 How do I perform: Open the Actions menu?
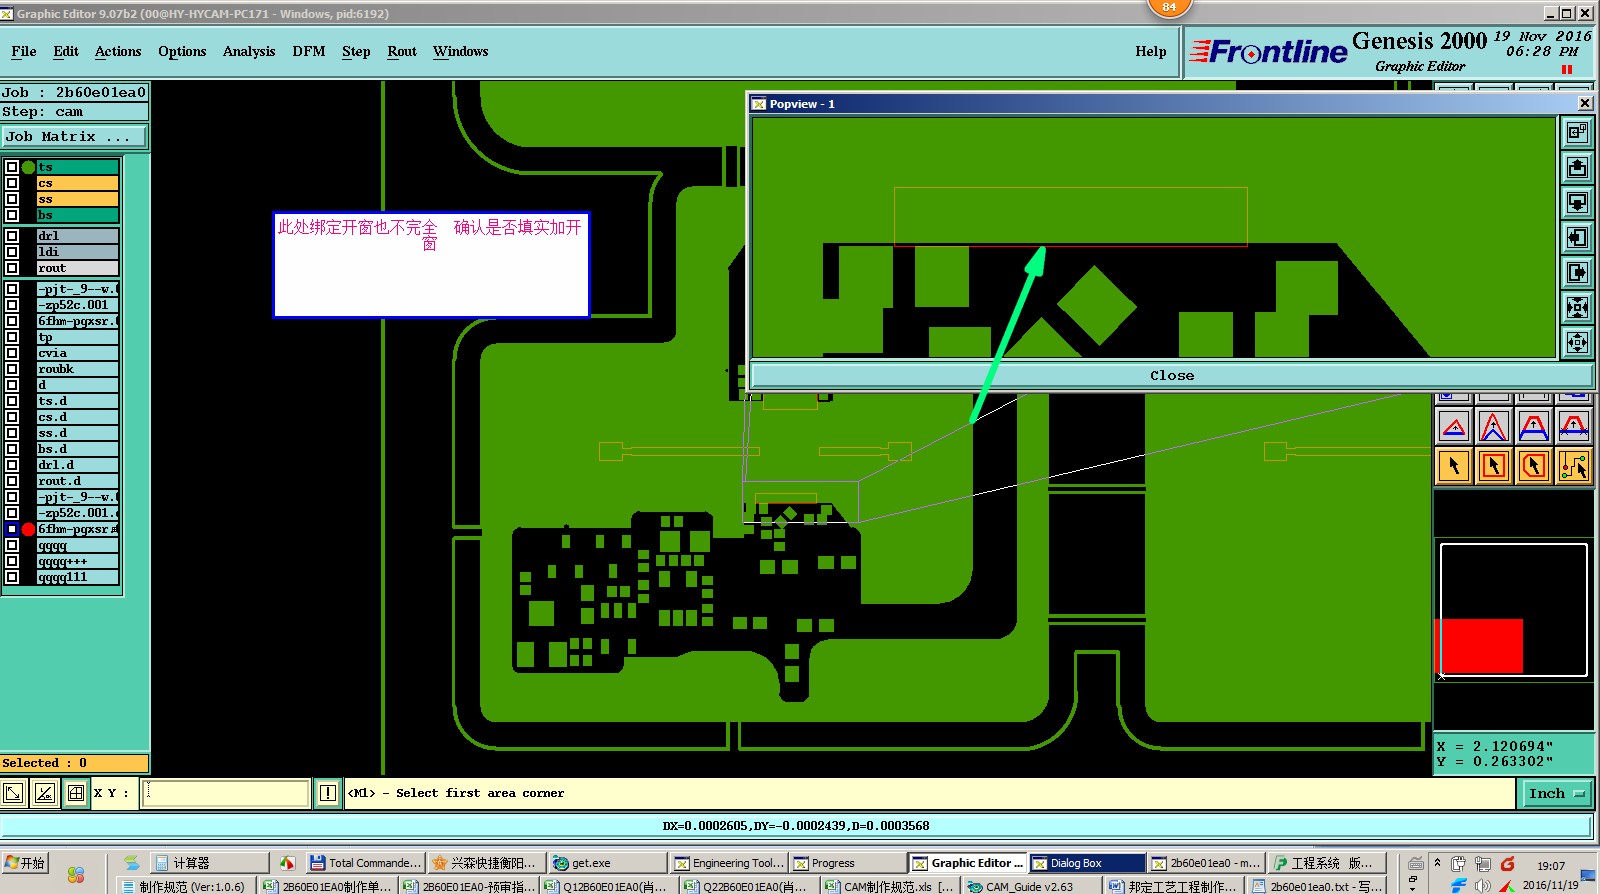[x=118, y=51]
